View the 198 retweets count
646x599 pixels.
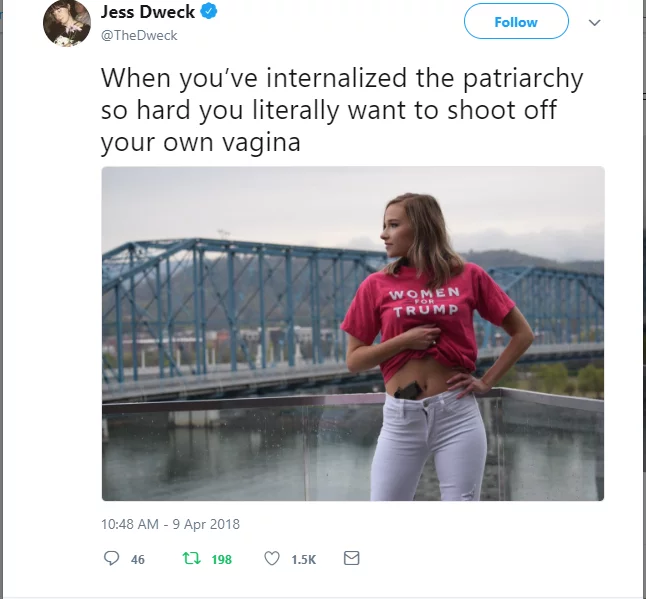point(222,559)
